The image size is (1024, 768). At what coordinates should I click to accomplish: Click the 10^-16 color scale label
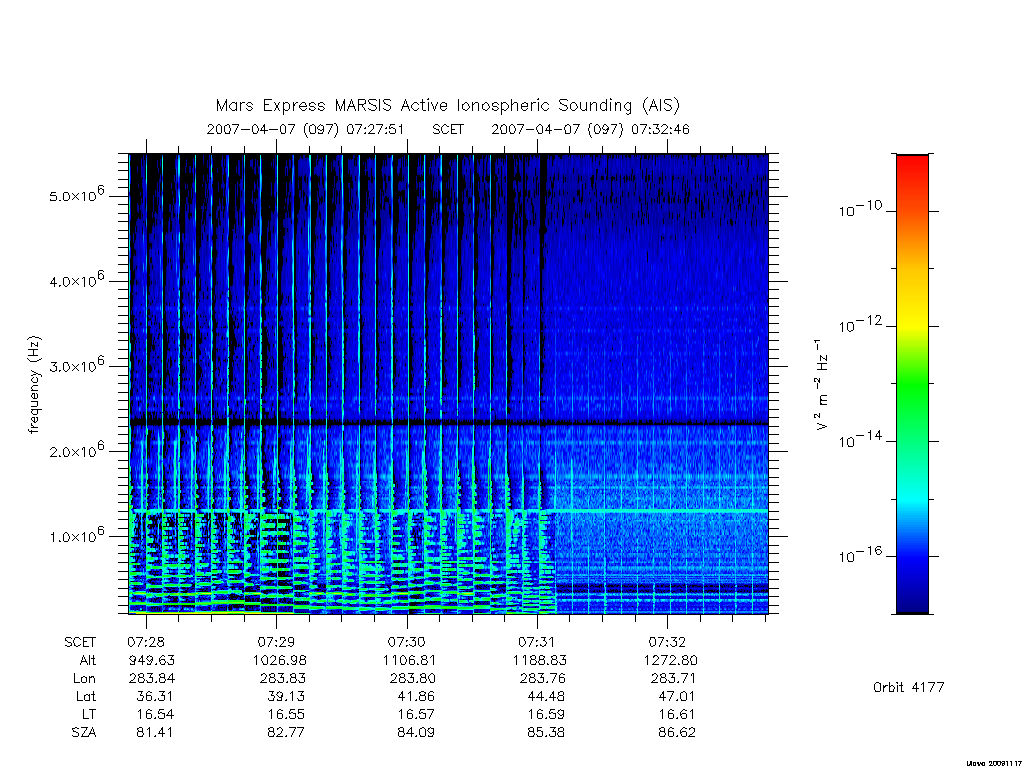(860, 555)
